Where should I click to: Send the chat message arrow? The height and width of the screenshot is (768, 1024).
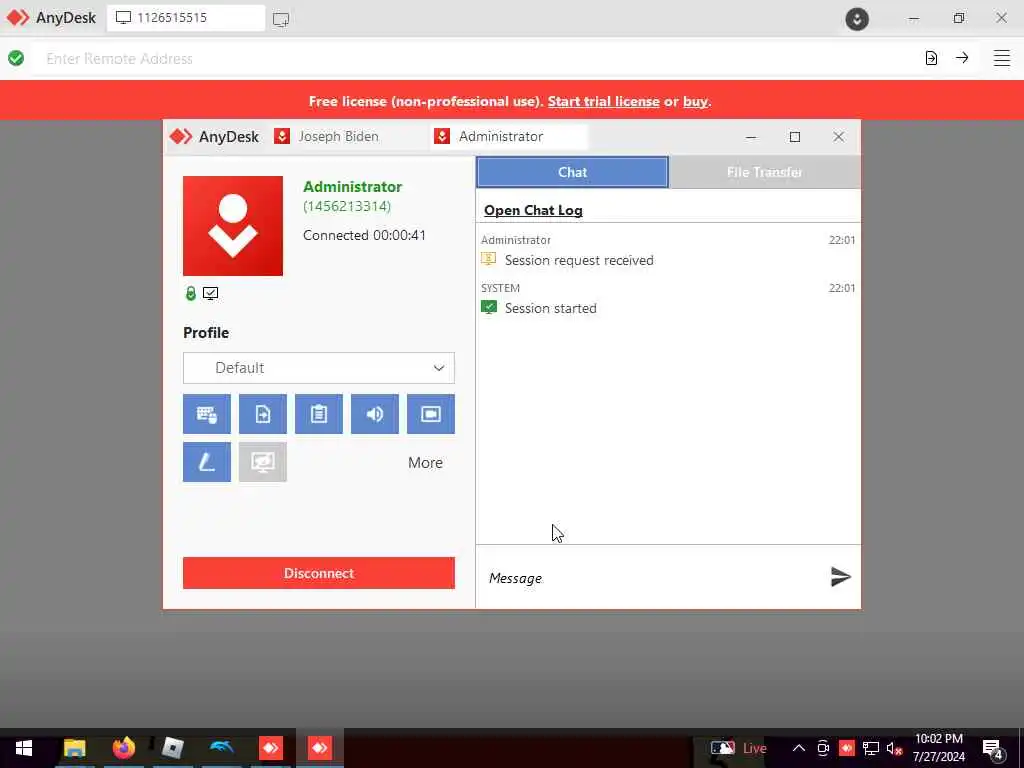[x=840, y=577]
